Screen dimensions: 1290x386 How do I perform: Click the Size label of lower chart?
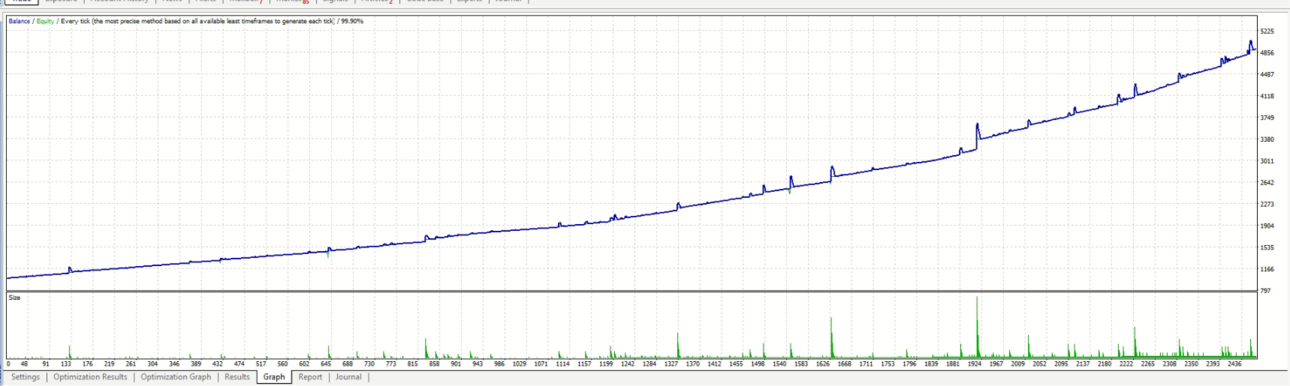[x=15, y=297]
